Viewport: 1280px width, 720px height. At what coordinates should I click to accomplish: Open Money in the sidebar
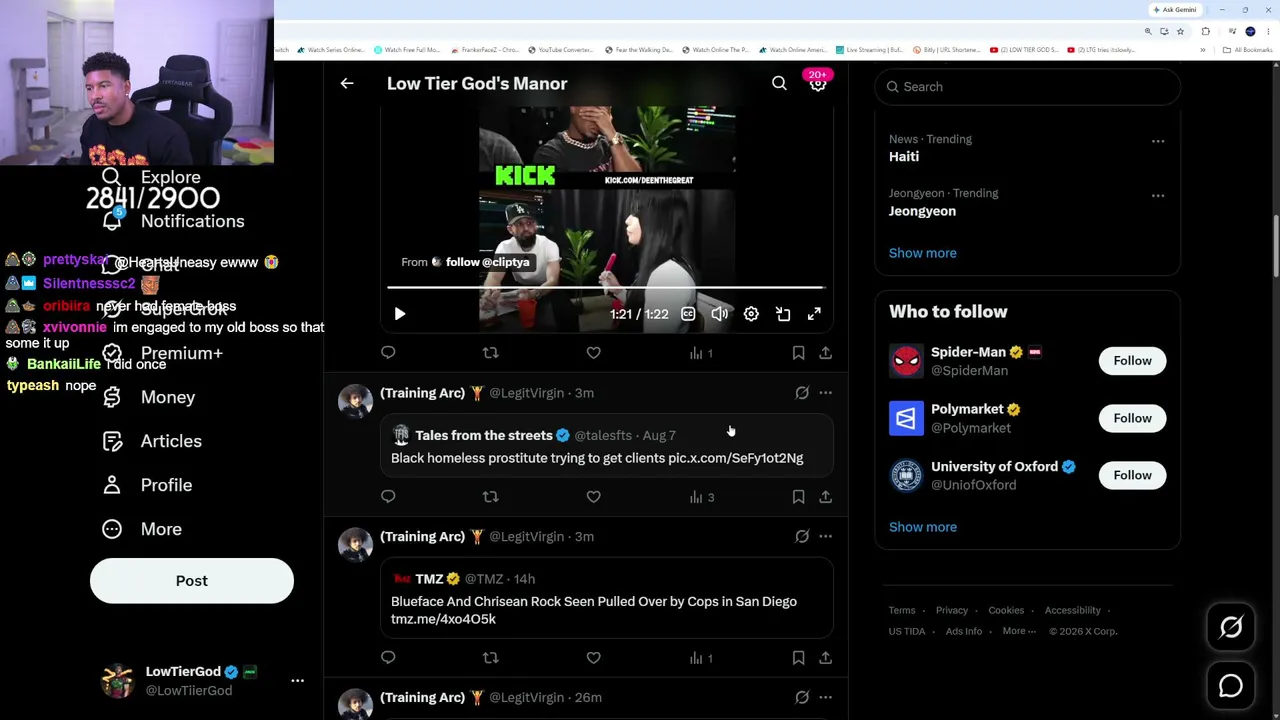[149, 397]
